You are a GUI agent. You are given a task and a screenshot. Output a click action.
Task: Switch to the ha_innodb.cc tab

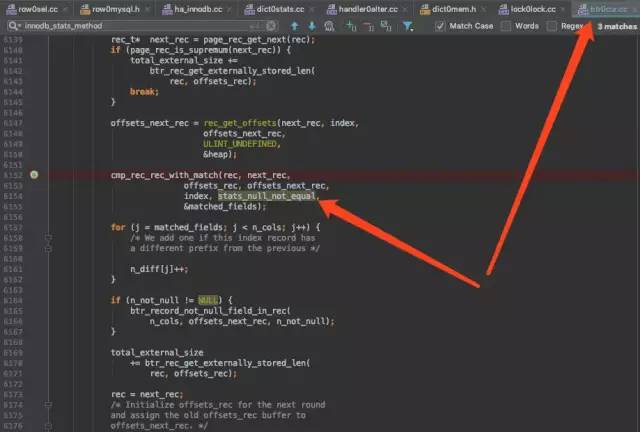tap(198, 9)
